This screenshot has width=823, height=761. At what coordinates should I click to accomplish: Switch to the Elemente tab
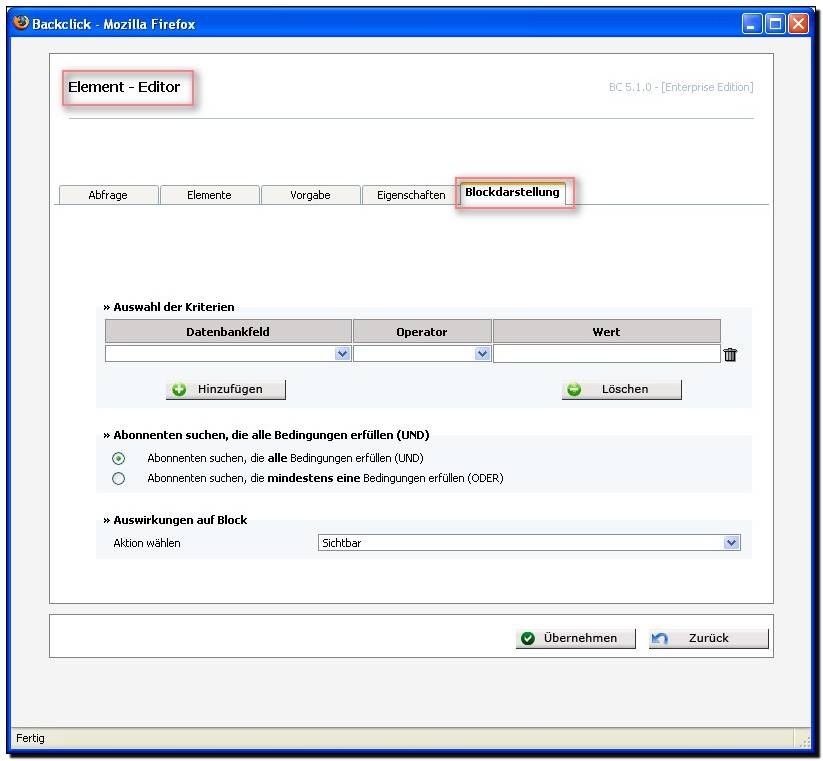(x=209, y=195)
